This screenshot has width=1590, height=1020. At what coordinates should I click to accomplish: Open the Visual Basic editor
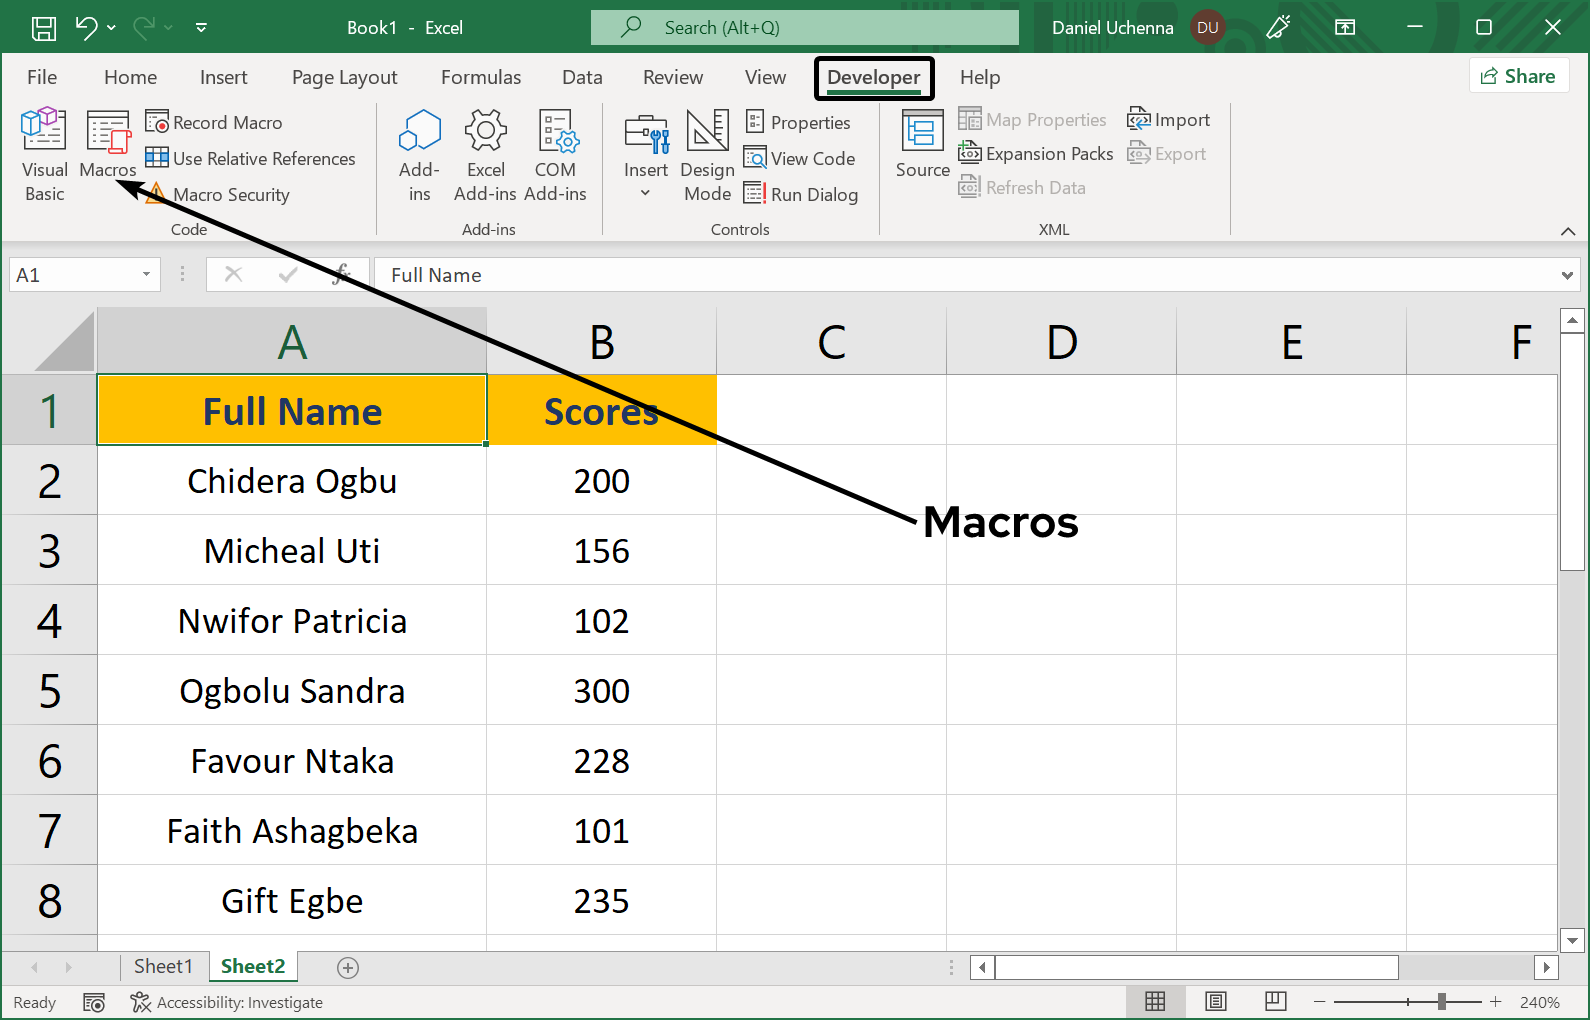(x=44, y=155)
